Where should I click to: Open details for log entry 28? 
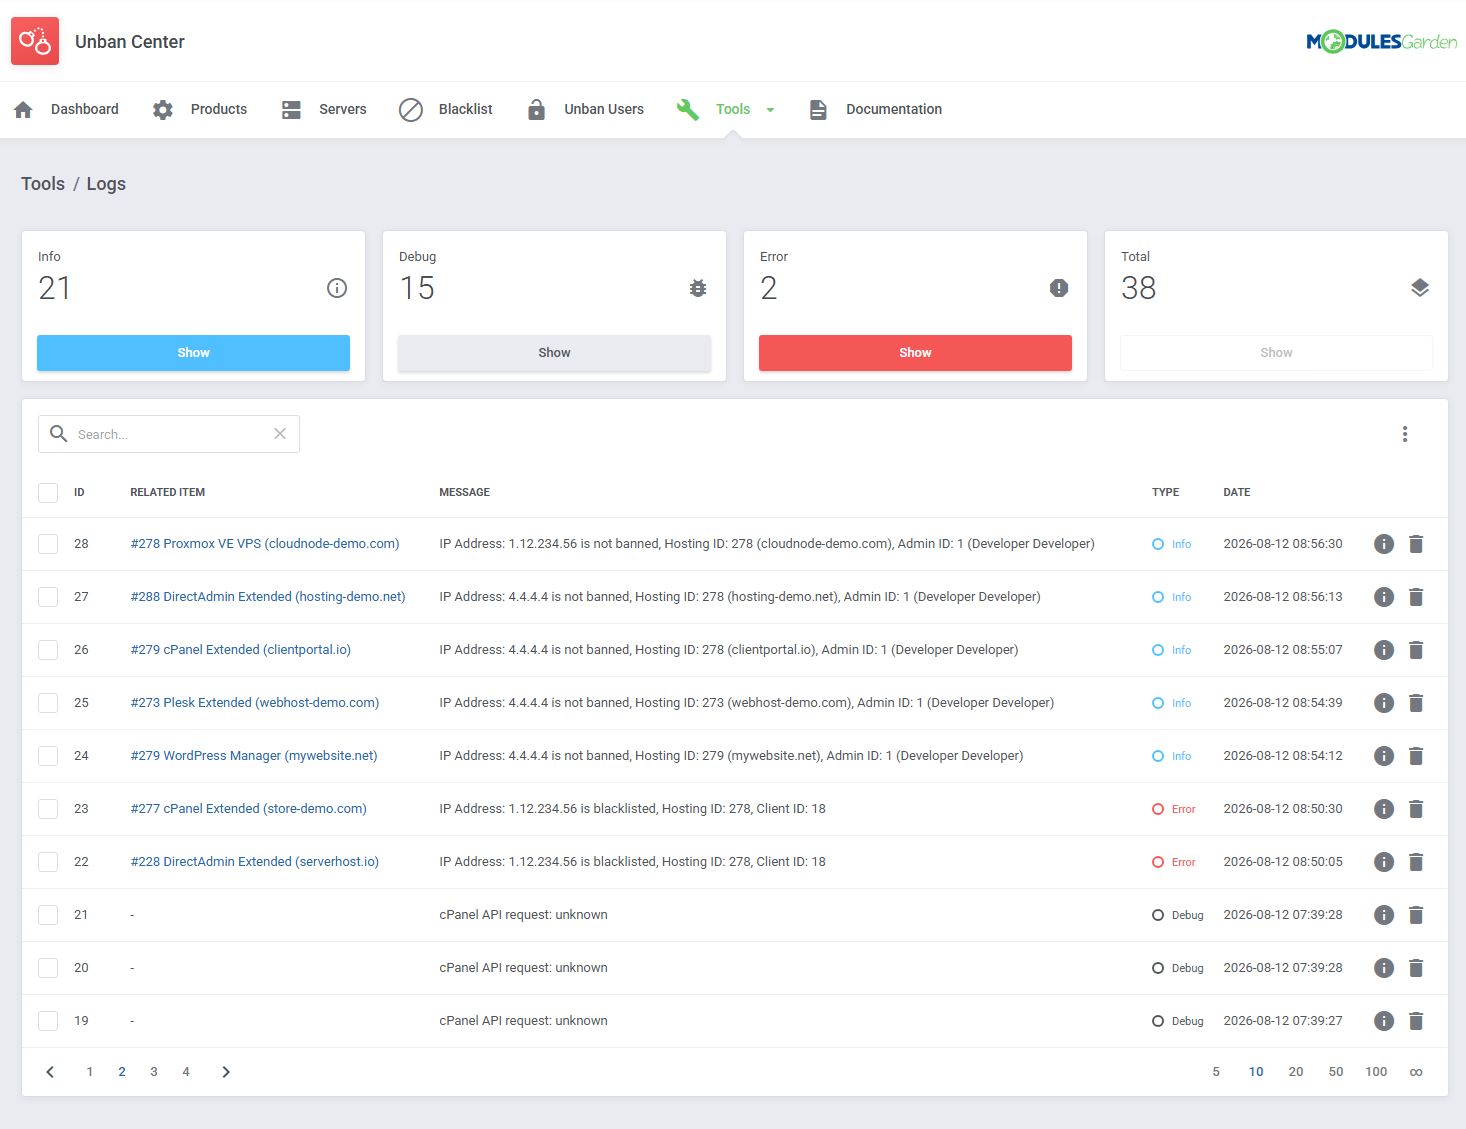point(1384,544)
